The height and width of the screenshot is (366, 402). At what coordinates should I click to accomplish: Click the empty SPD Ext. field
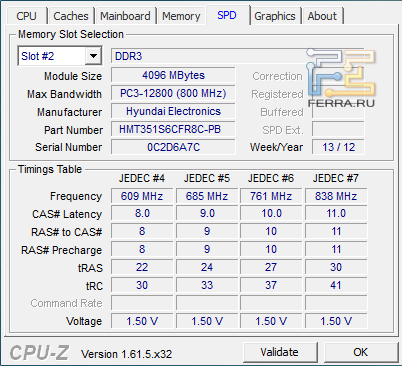click(338, 129)
